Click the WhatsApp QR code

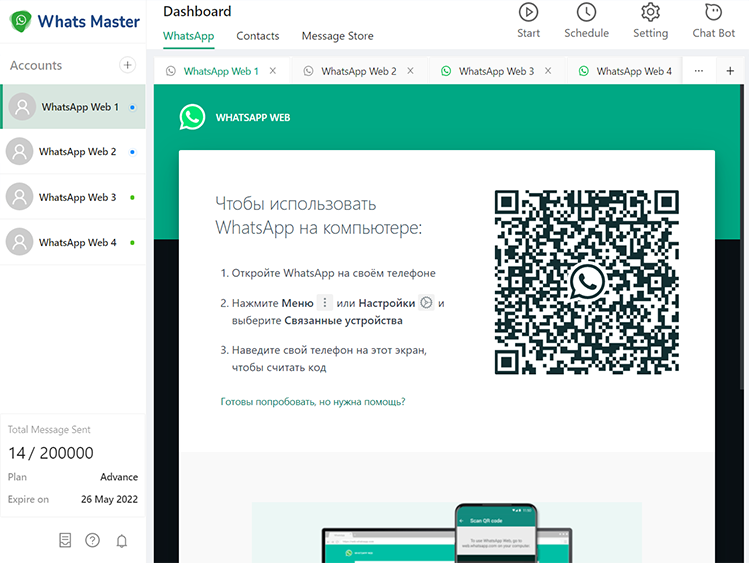click(587, 281)
